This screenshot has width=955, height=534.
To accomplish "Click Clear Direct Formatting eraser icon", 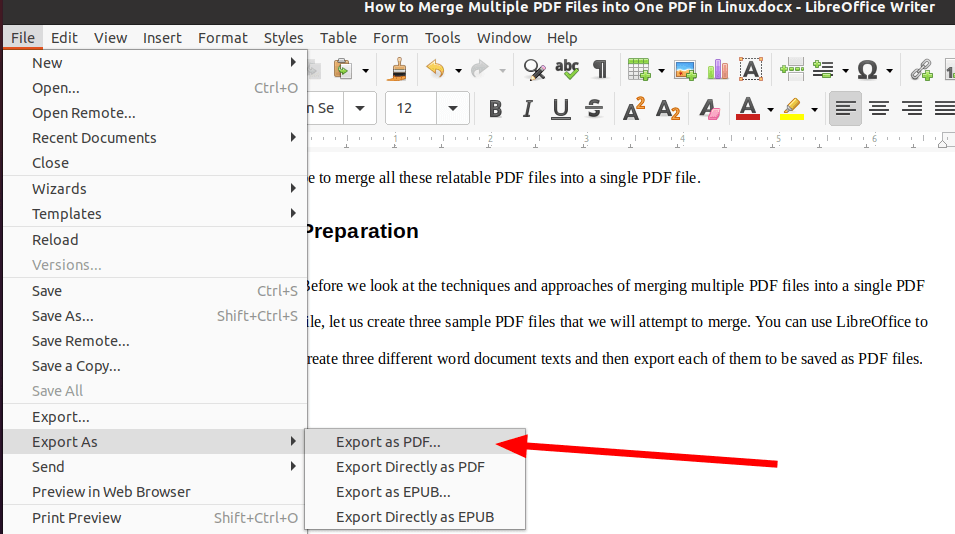I will point(710,110).
